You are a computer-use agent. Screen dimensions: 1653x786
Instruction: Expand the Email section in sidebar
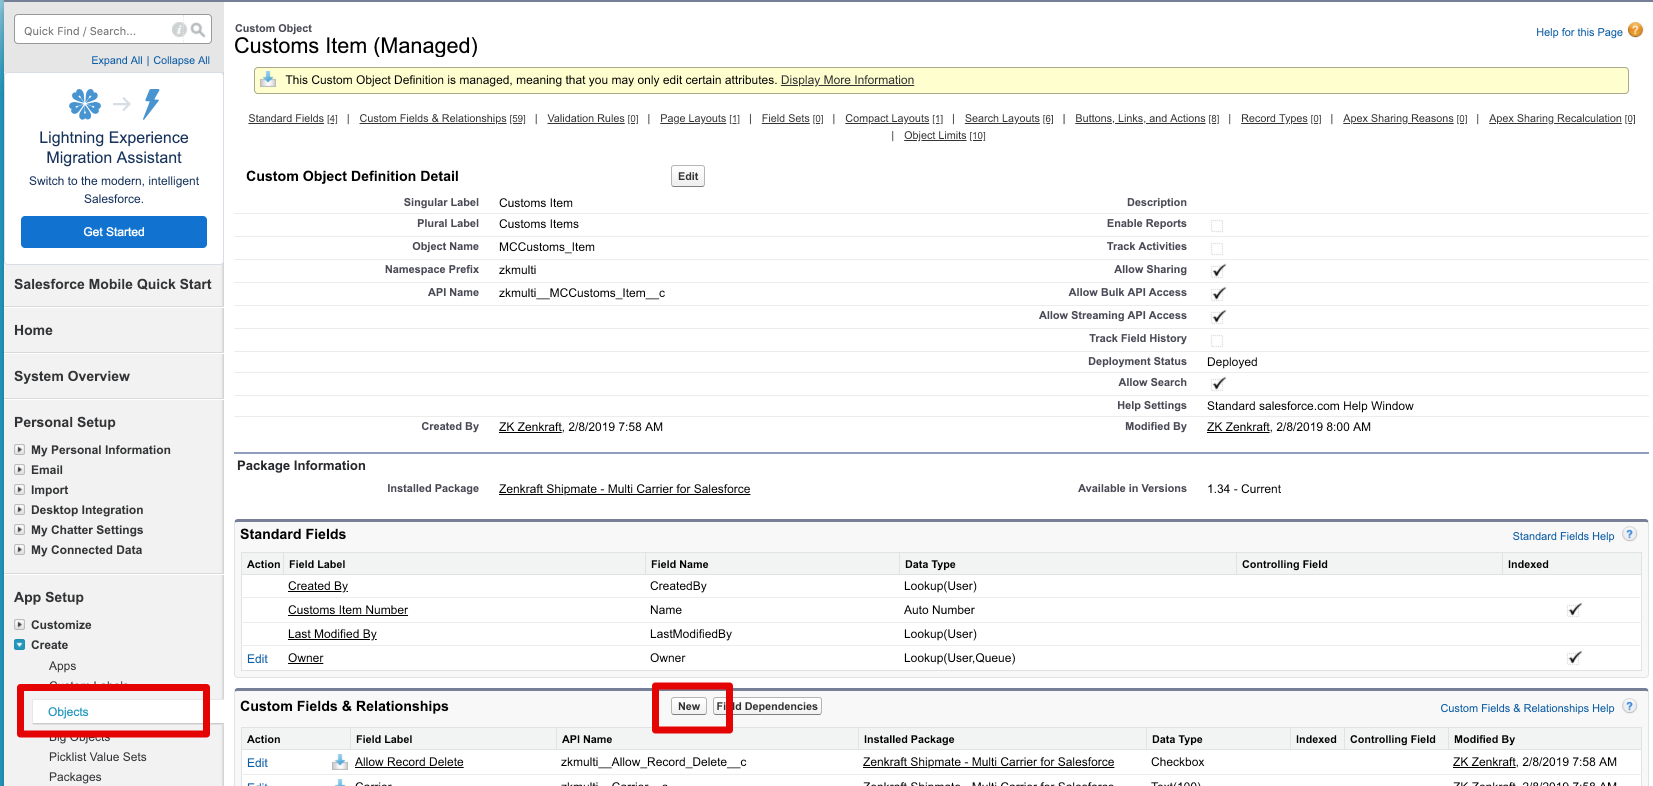coord(19,470)
